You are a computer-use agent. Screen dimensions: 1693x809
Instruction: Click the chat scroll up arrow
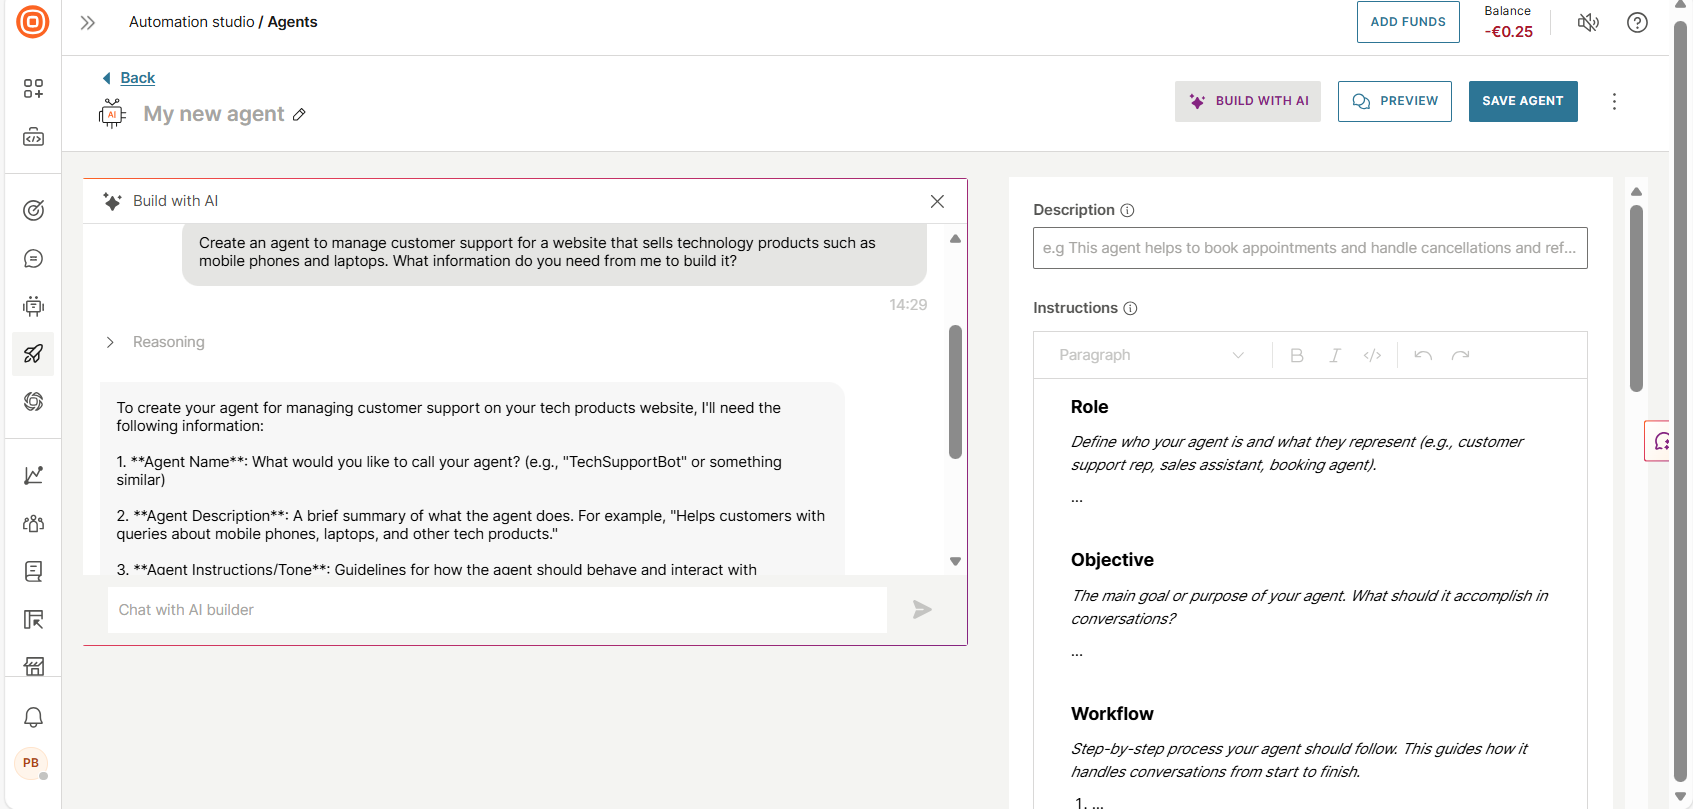tap(955, 239)
